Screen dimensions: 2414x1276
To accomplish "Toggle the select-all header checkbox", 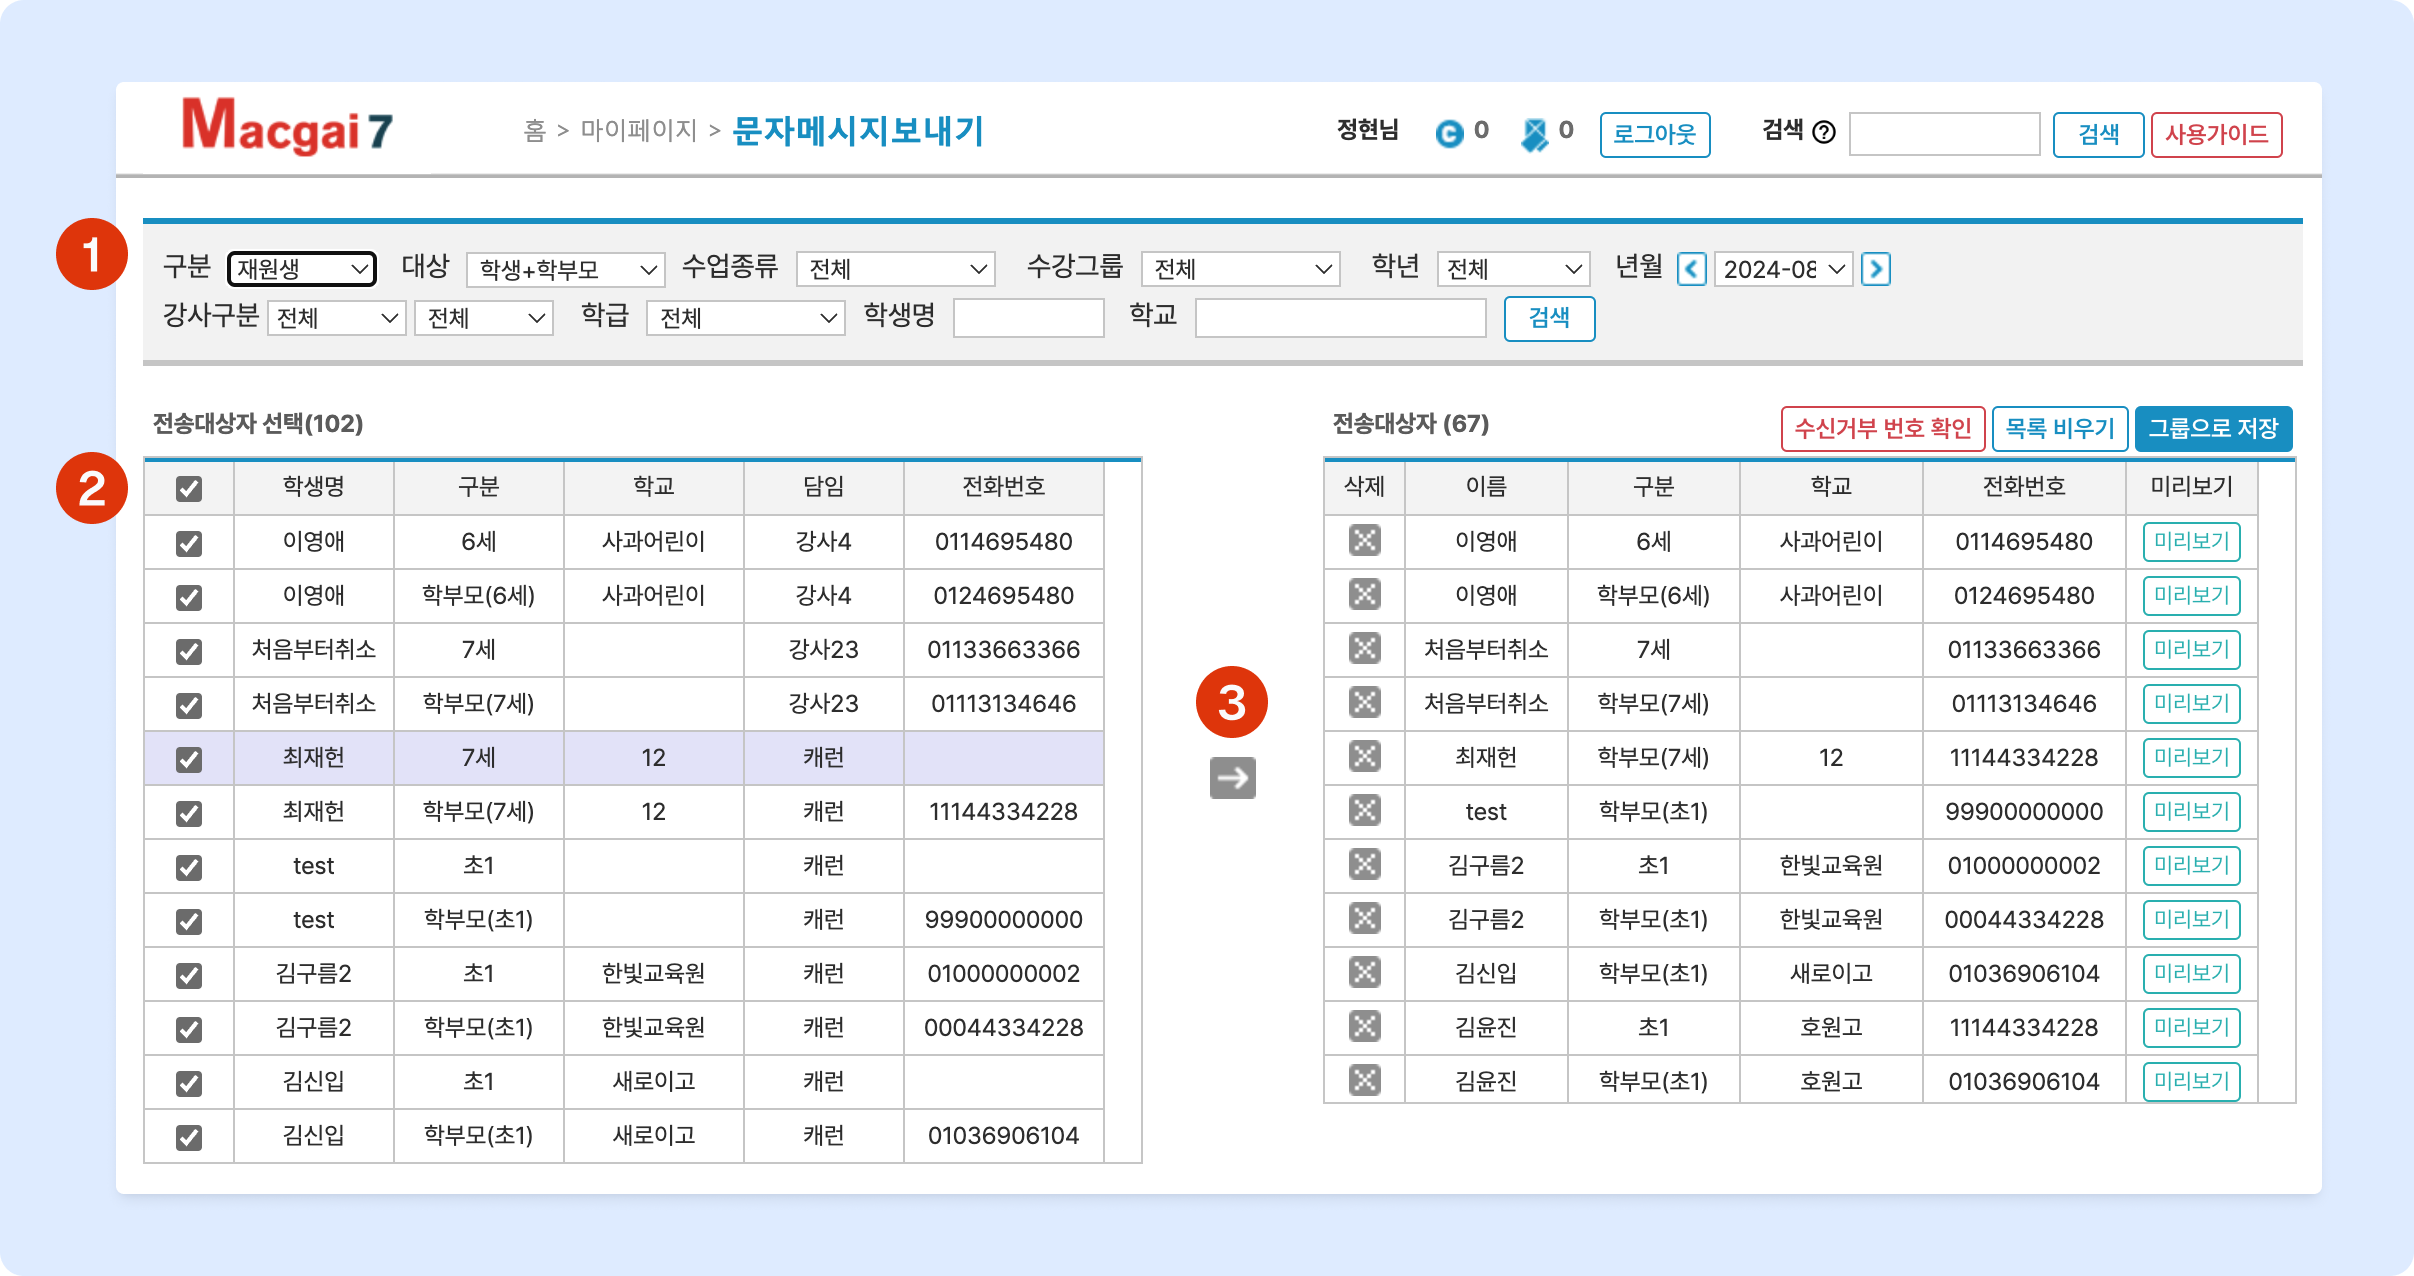I will pos(189,488).
